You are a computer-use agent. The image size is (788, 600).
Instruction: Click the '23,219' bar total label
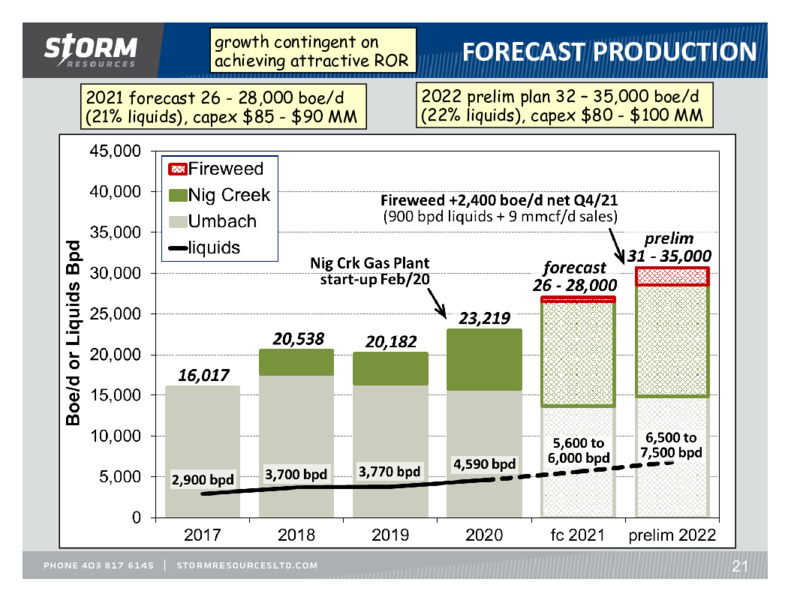(x=484, y=318)
